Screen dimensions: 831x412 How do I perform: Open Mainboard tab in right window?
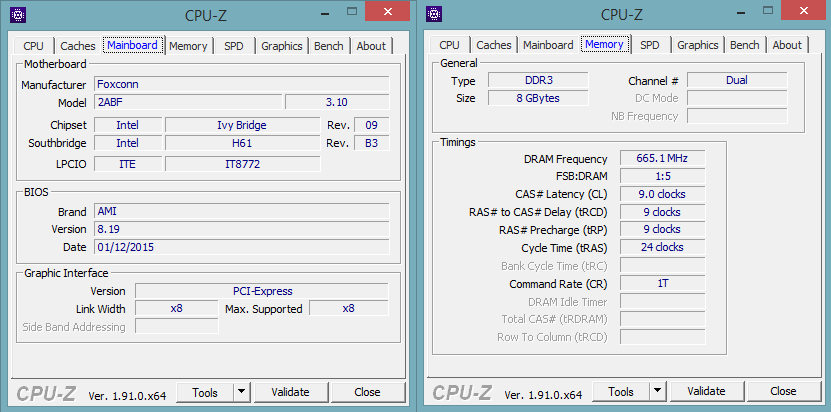pos(548,45)
